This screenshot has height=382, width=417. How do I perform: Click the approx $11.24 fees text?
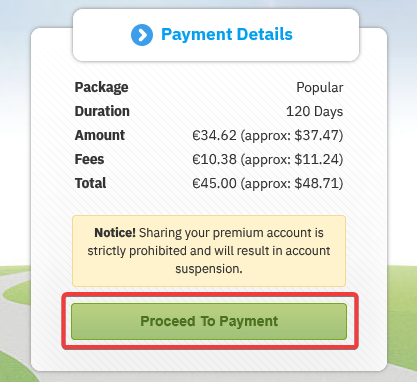coord(292,159)
